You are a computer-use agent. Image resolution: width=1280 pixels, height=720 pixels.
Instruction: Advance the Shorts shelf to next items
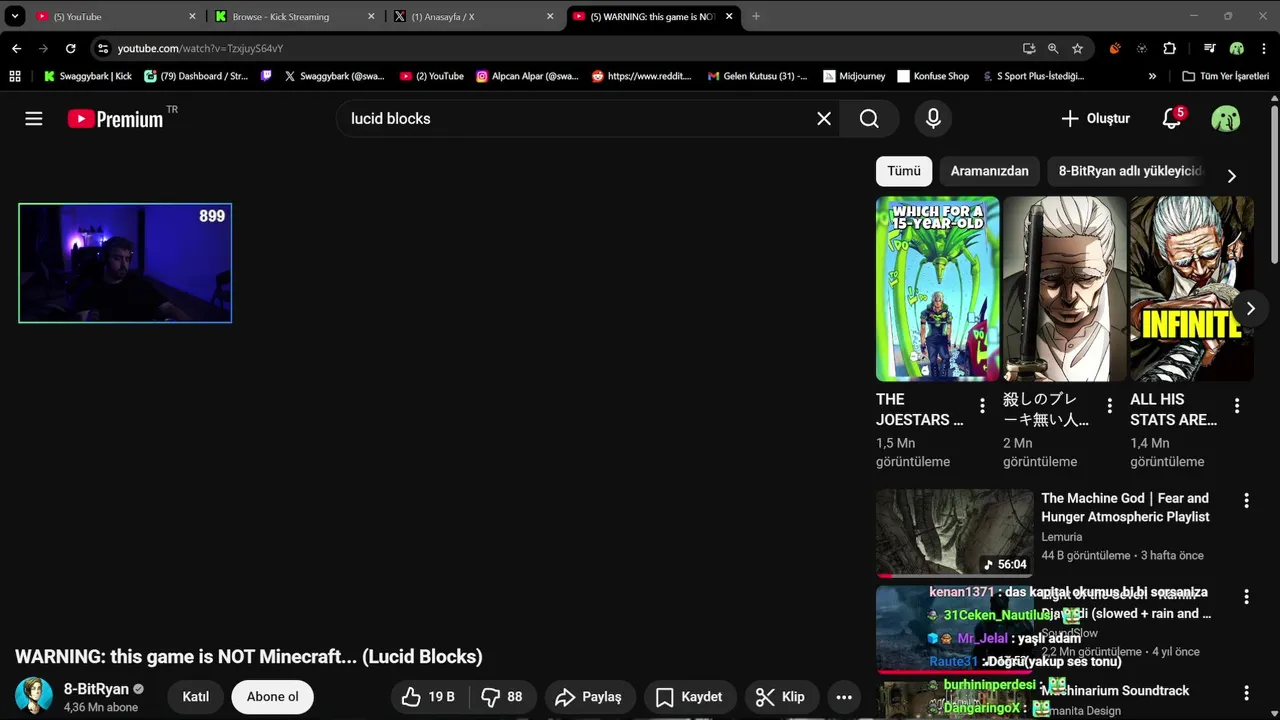click(1250, 308)
